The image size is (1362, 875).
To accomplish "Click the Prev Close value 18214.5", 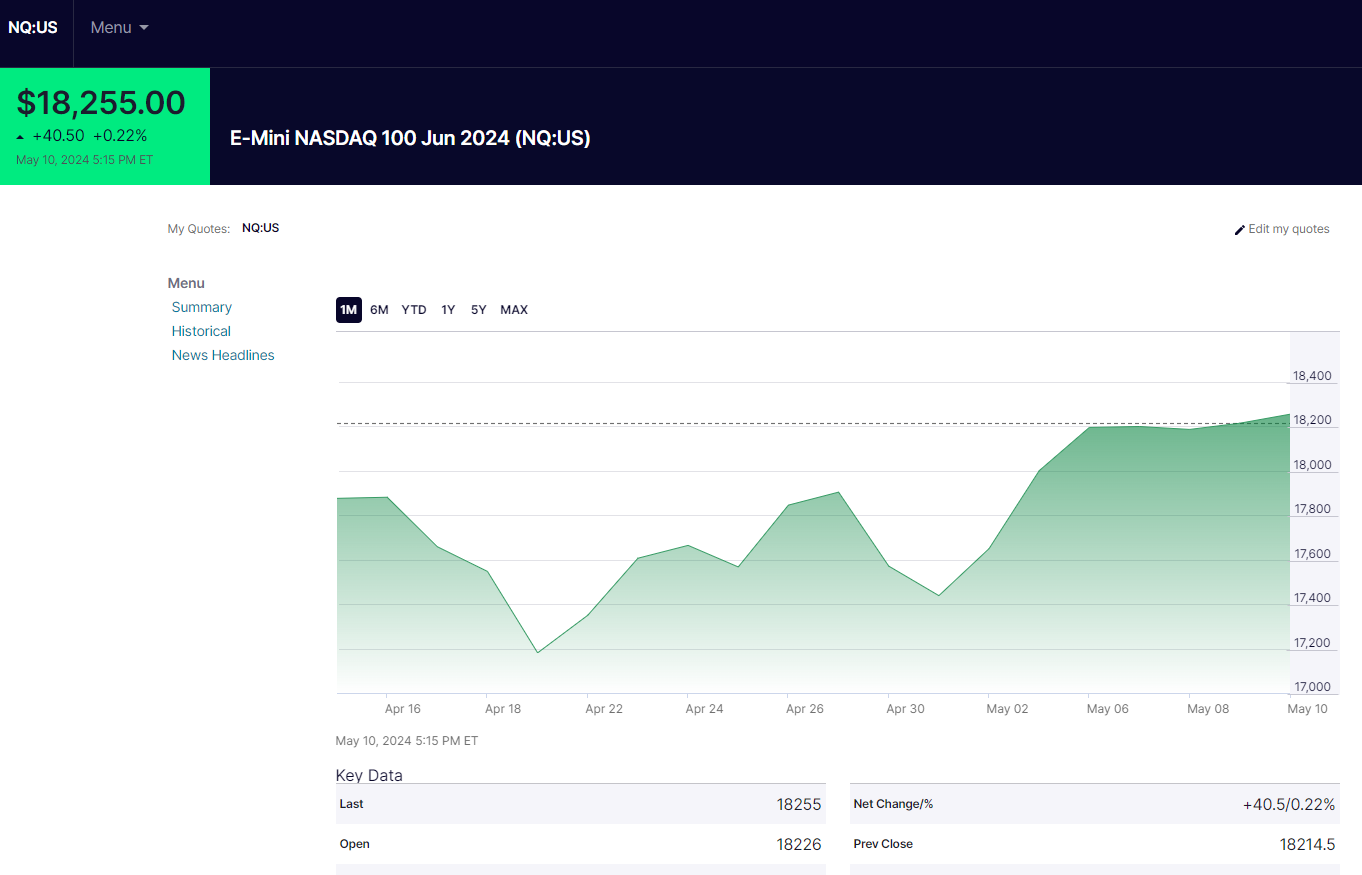I will point(1307,844).
